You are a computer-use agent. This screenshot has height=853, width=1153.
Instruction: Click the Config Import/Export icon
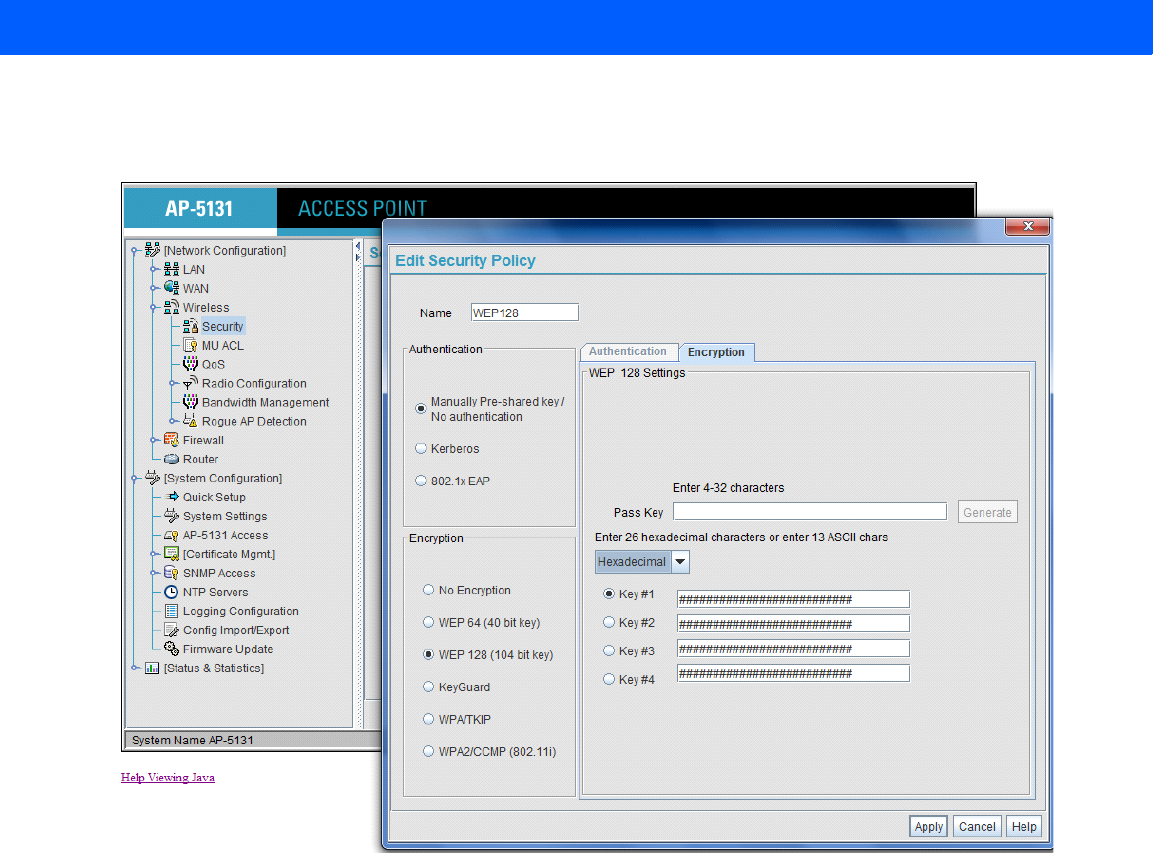171,629
